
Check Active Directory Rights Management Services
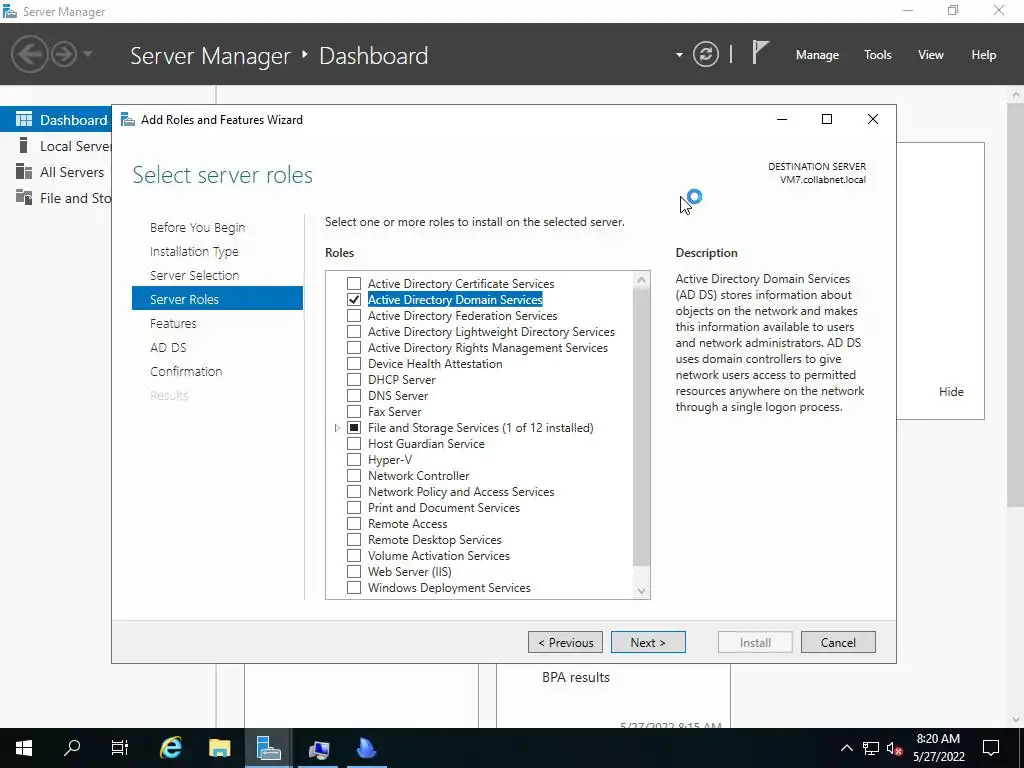tap(354, 347)
